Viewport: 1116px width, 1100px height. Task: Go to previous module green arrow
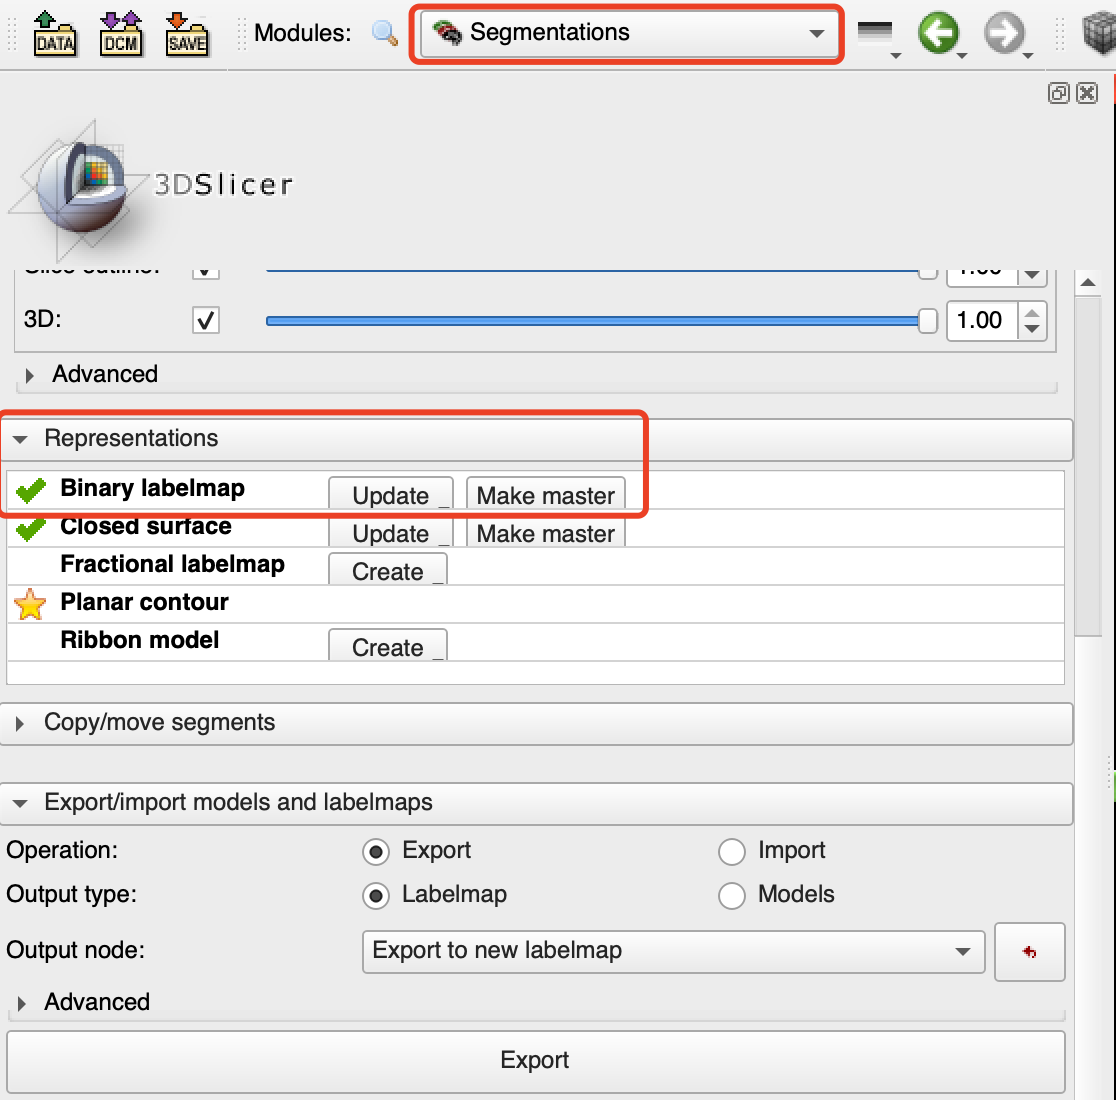tap(938, 33)
